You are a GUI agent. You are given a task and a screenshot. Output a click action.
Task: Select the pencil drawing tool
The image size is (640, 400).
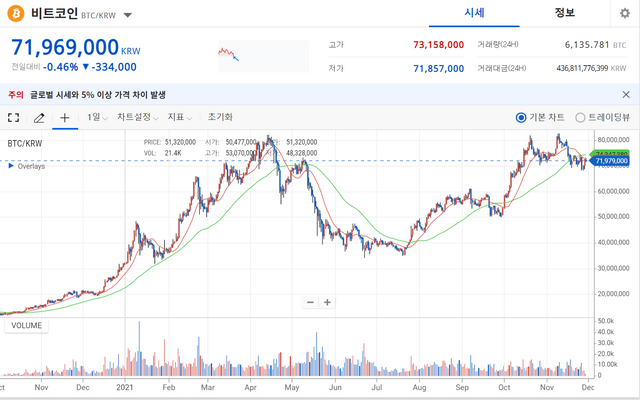(39, 118)
